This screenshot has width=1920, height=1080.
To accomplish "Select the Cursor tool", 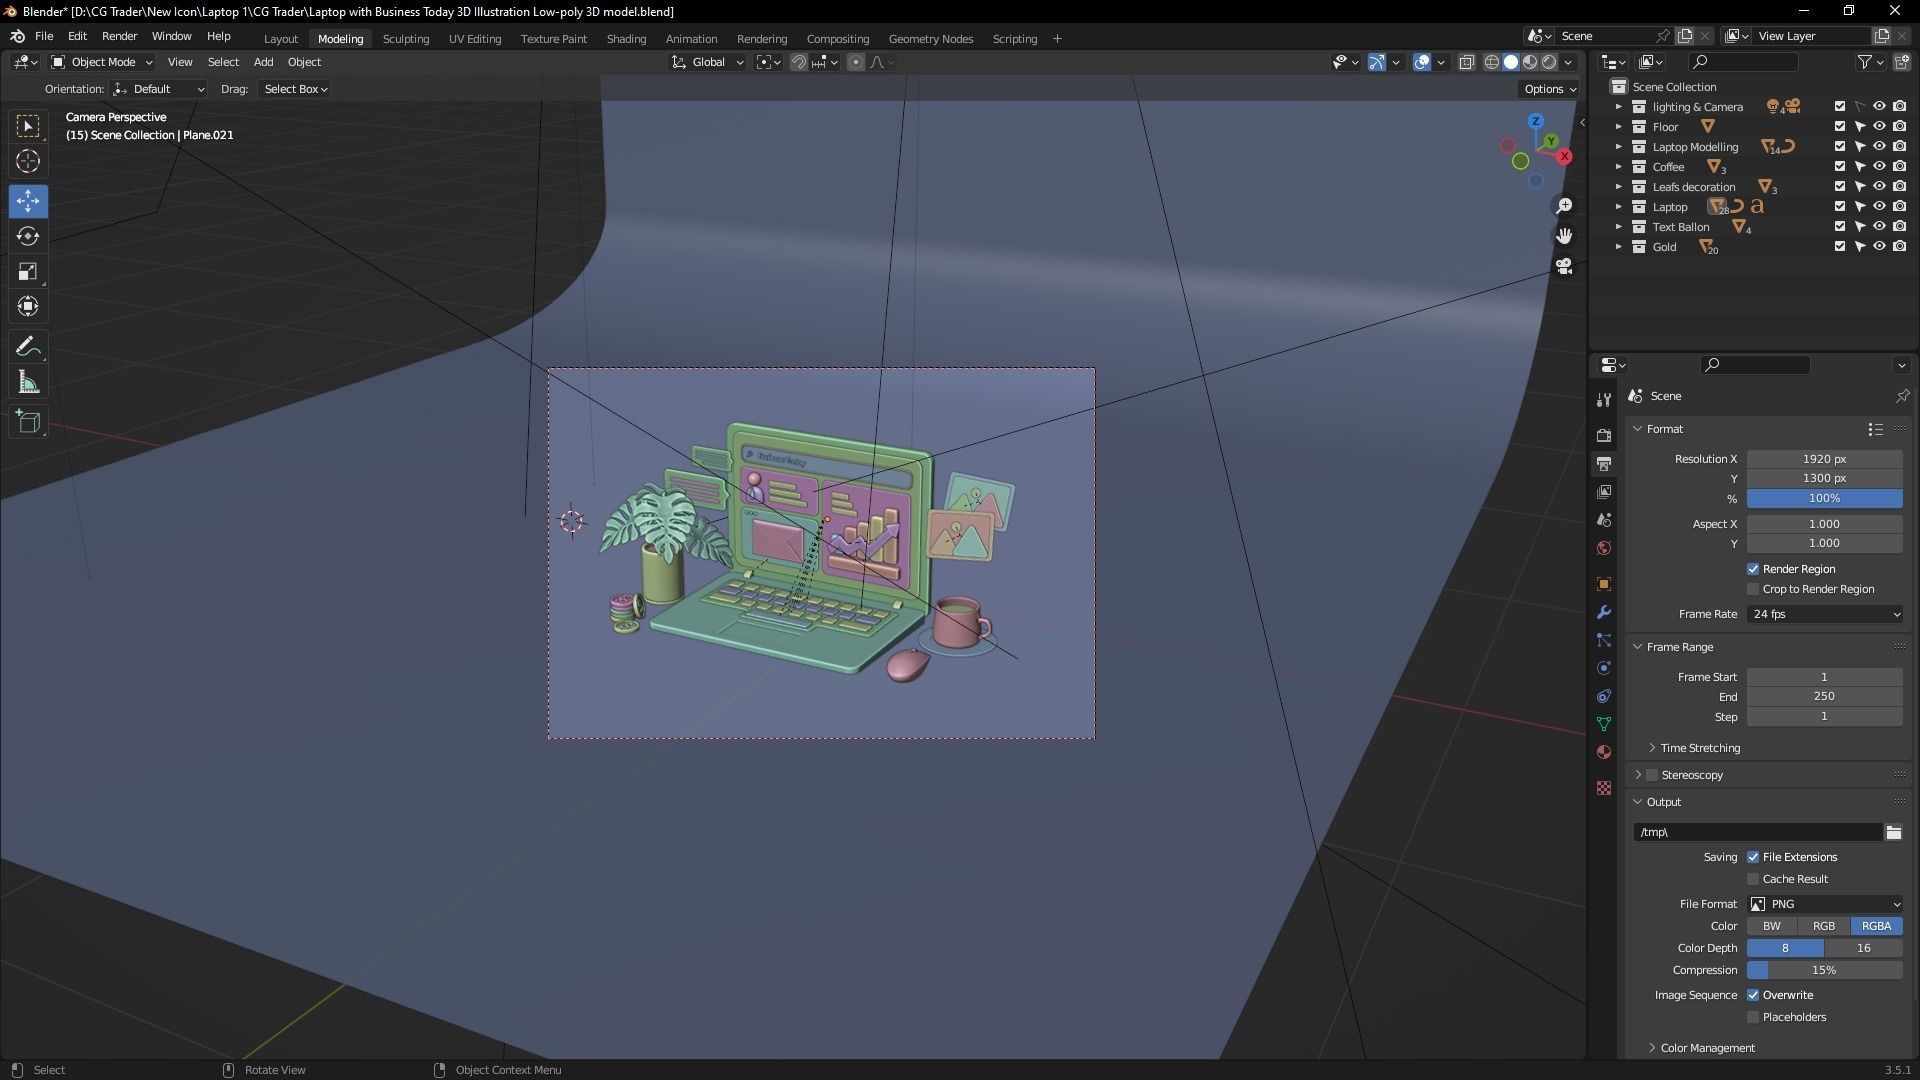I will [x=28, y=161].
